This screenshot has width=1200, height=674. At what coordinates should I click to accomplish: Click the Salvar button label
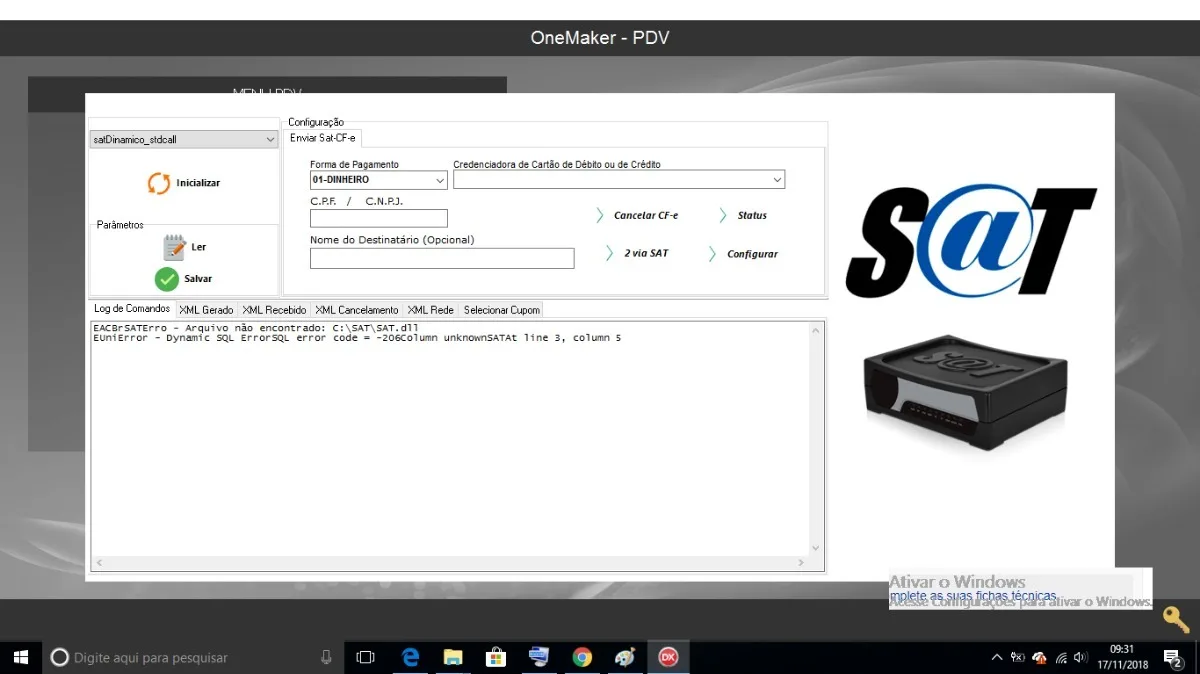coord(198,279)
